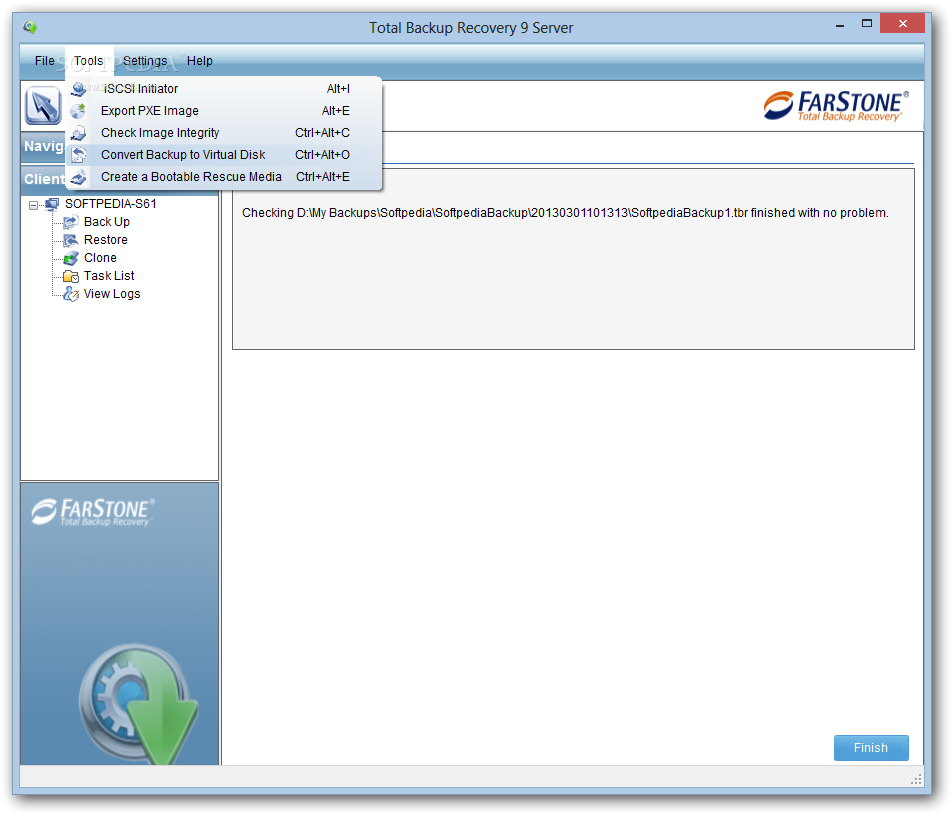This screenshot has height=815, width=952.
Task: Click the Back Up tree icon
Action: 71,222
